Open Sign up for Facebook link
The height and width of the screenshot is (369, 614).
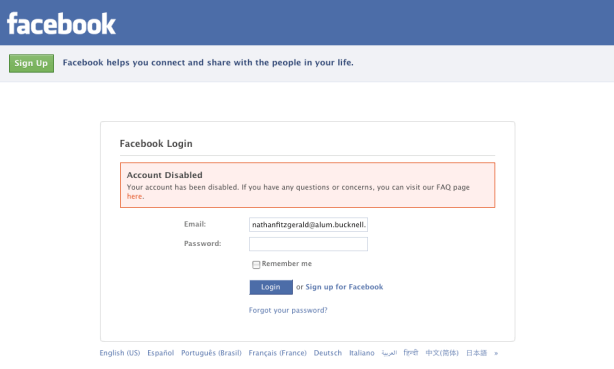click(344, 287)
